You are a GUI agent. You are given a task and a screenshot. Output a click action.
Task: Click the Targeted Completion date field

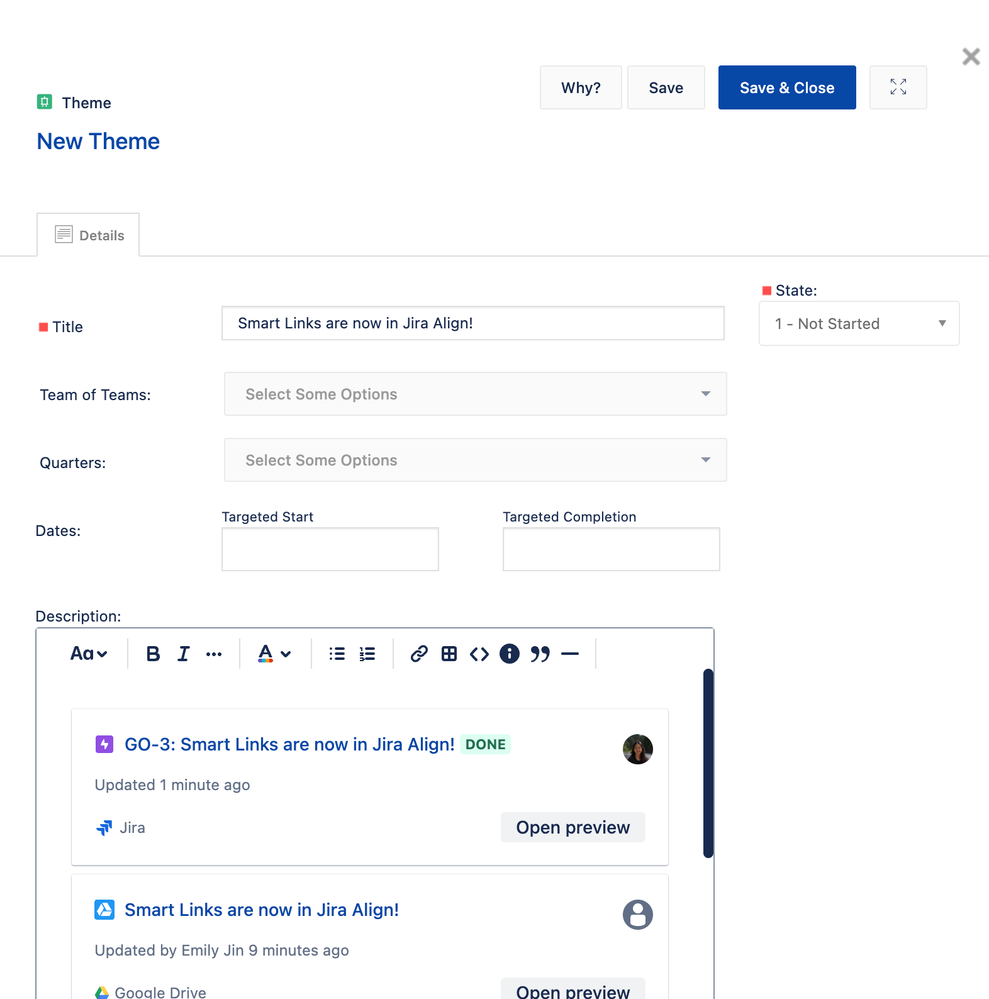(x=611, y=549)
